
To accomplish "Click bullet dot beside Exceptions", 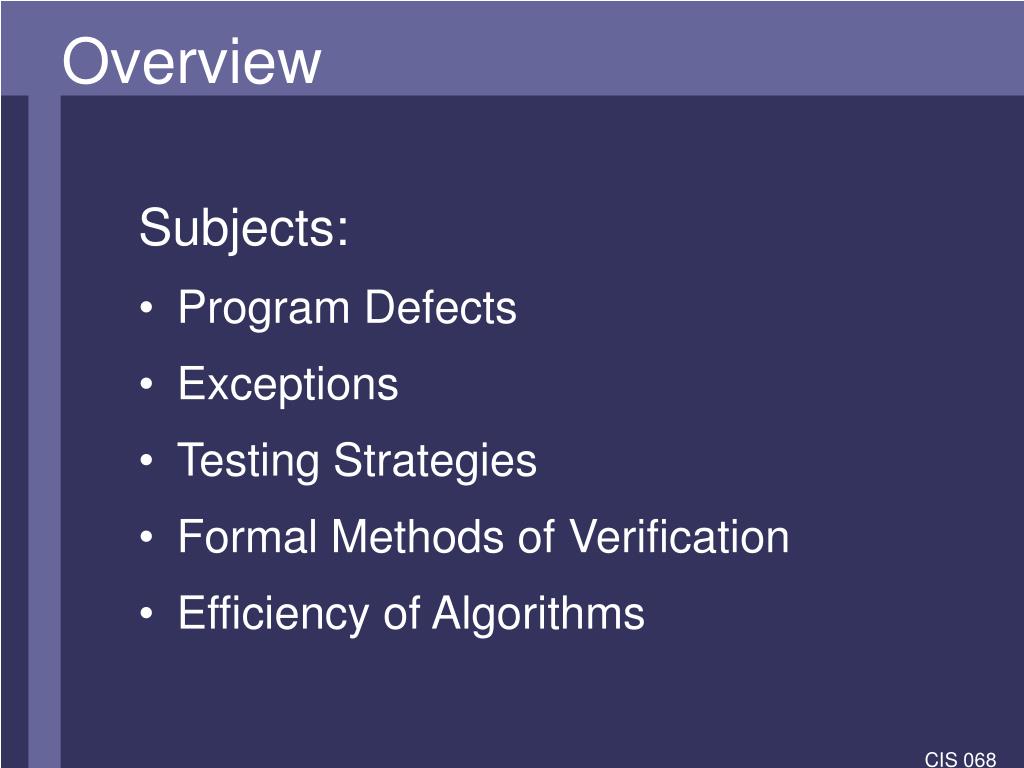I will 146,384.
